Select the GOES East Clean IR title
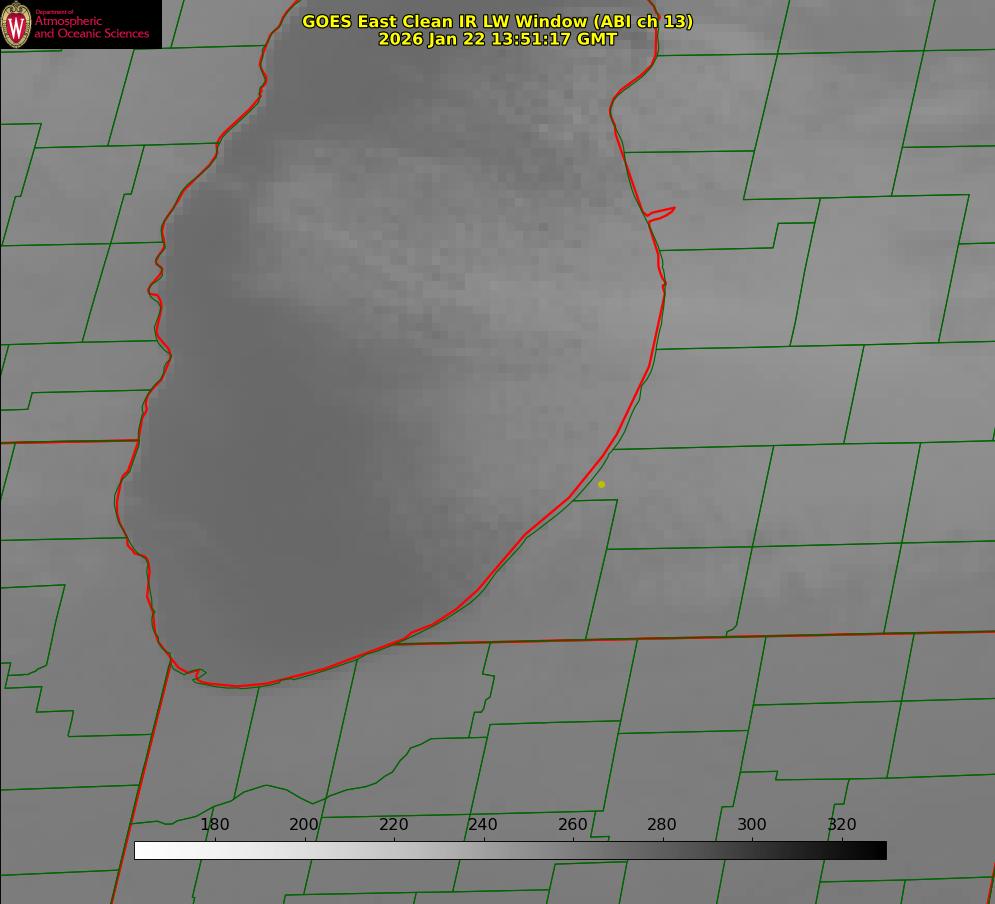Screen dimensions: 995x904 coord(497,21)
